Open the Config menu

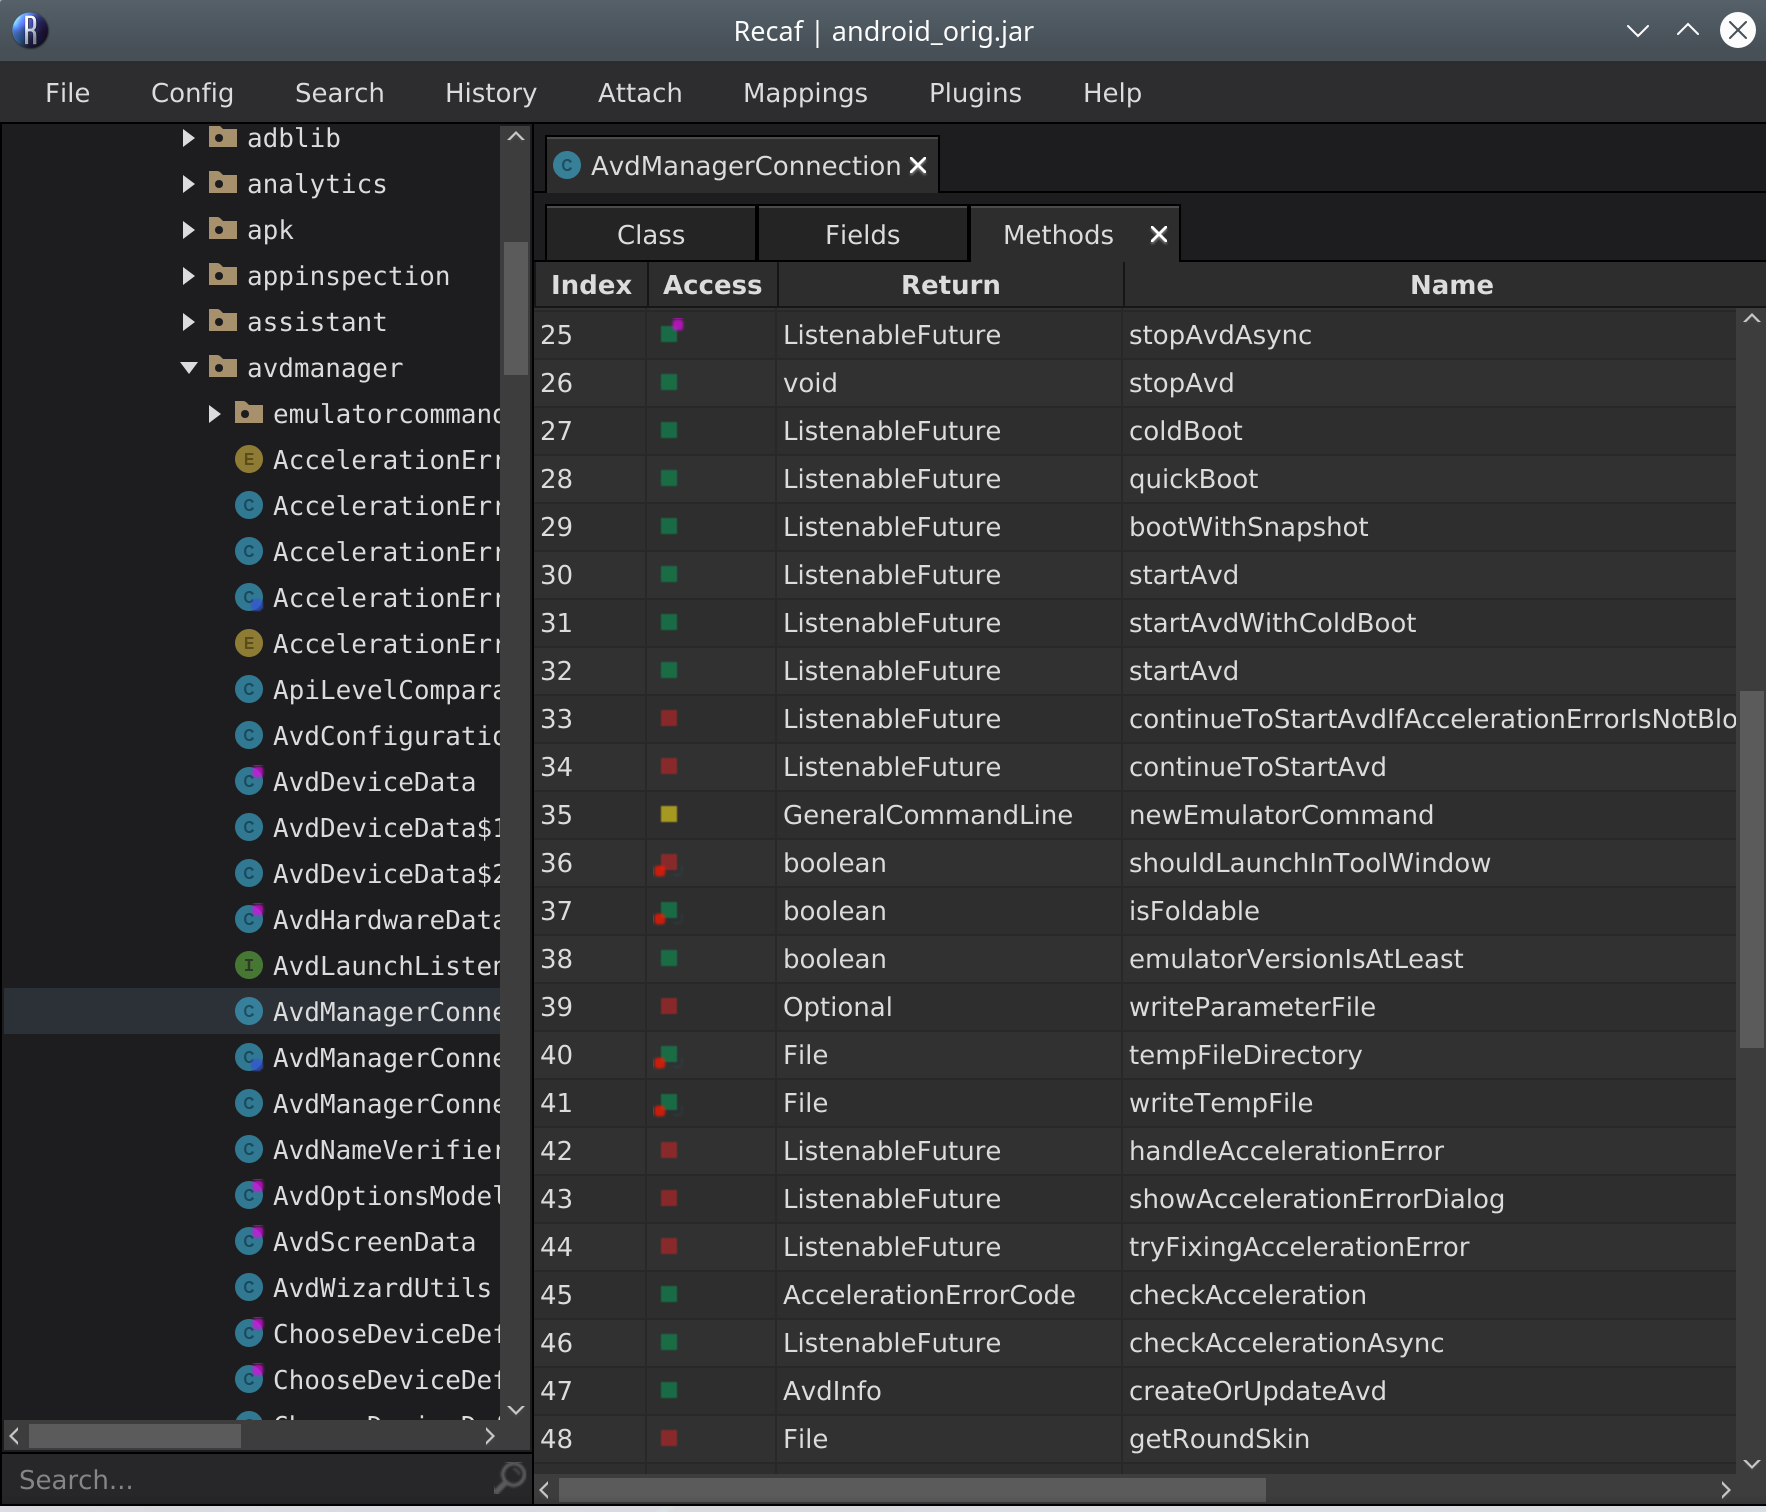point(192,92)
